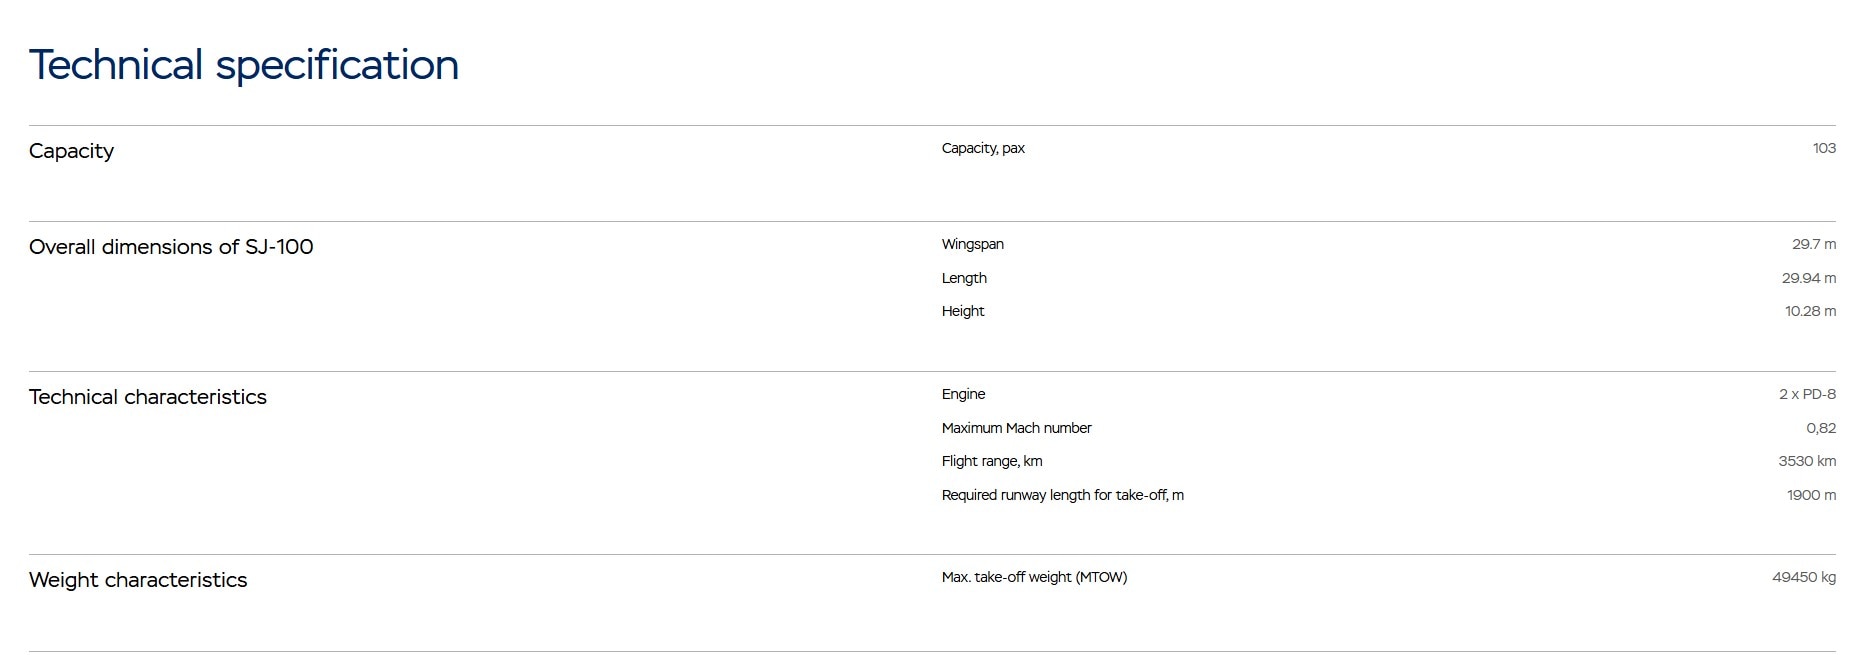
Task: Click the 2 x PD-8 engine value
Action: pyautogui.click(x=1806, y=394)
